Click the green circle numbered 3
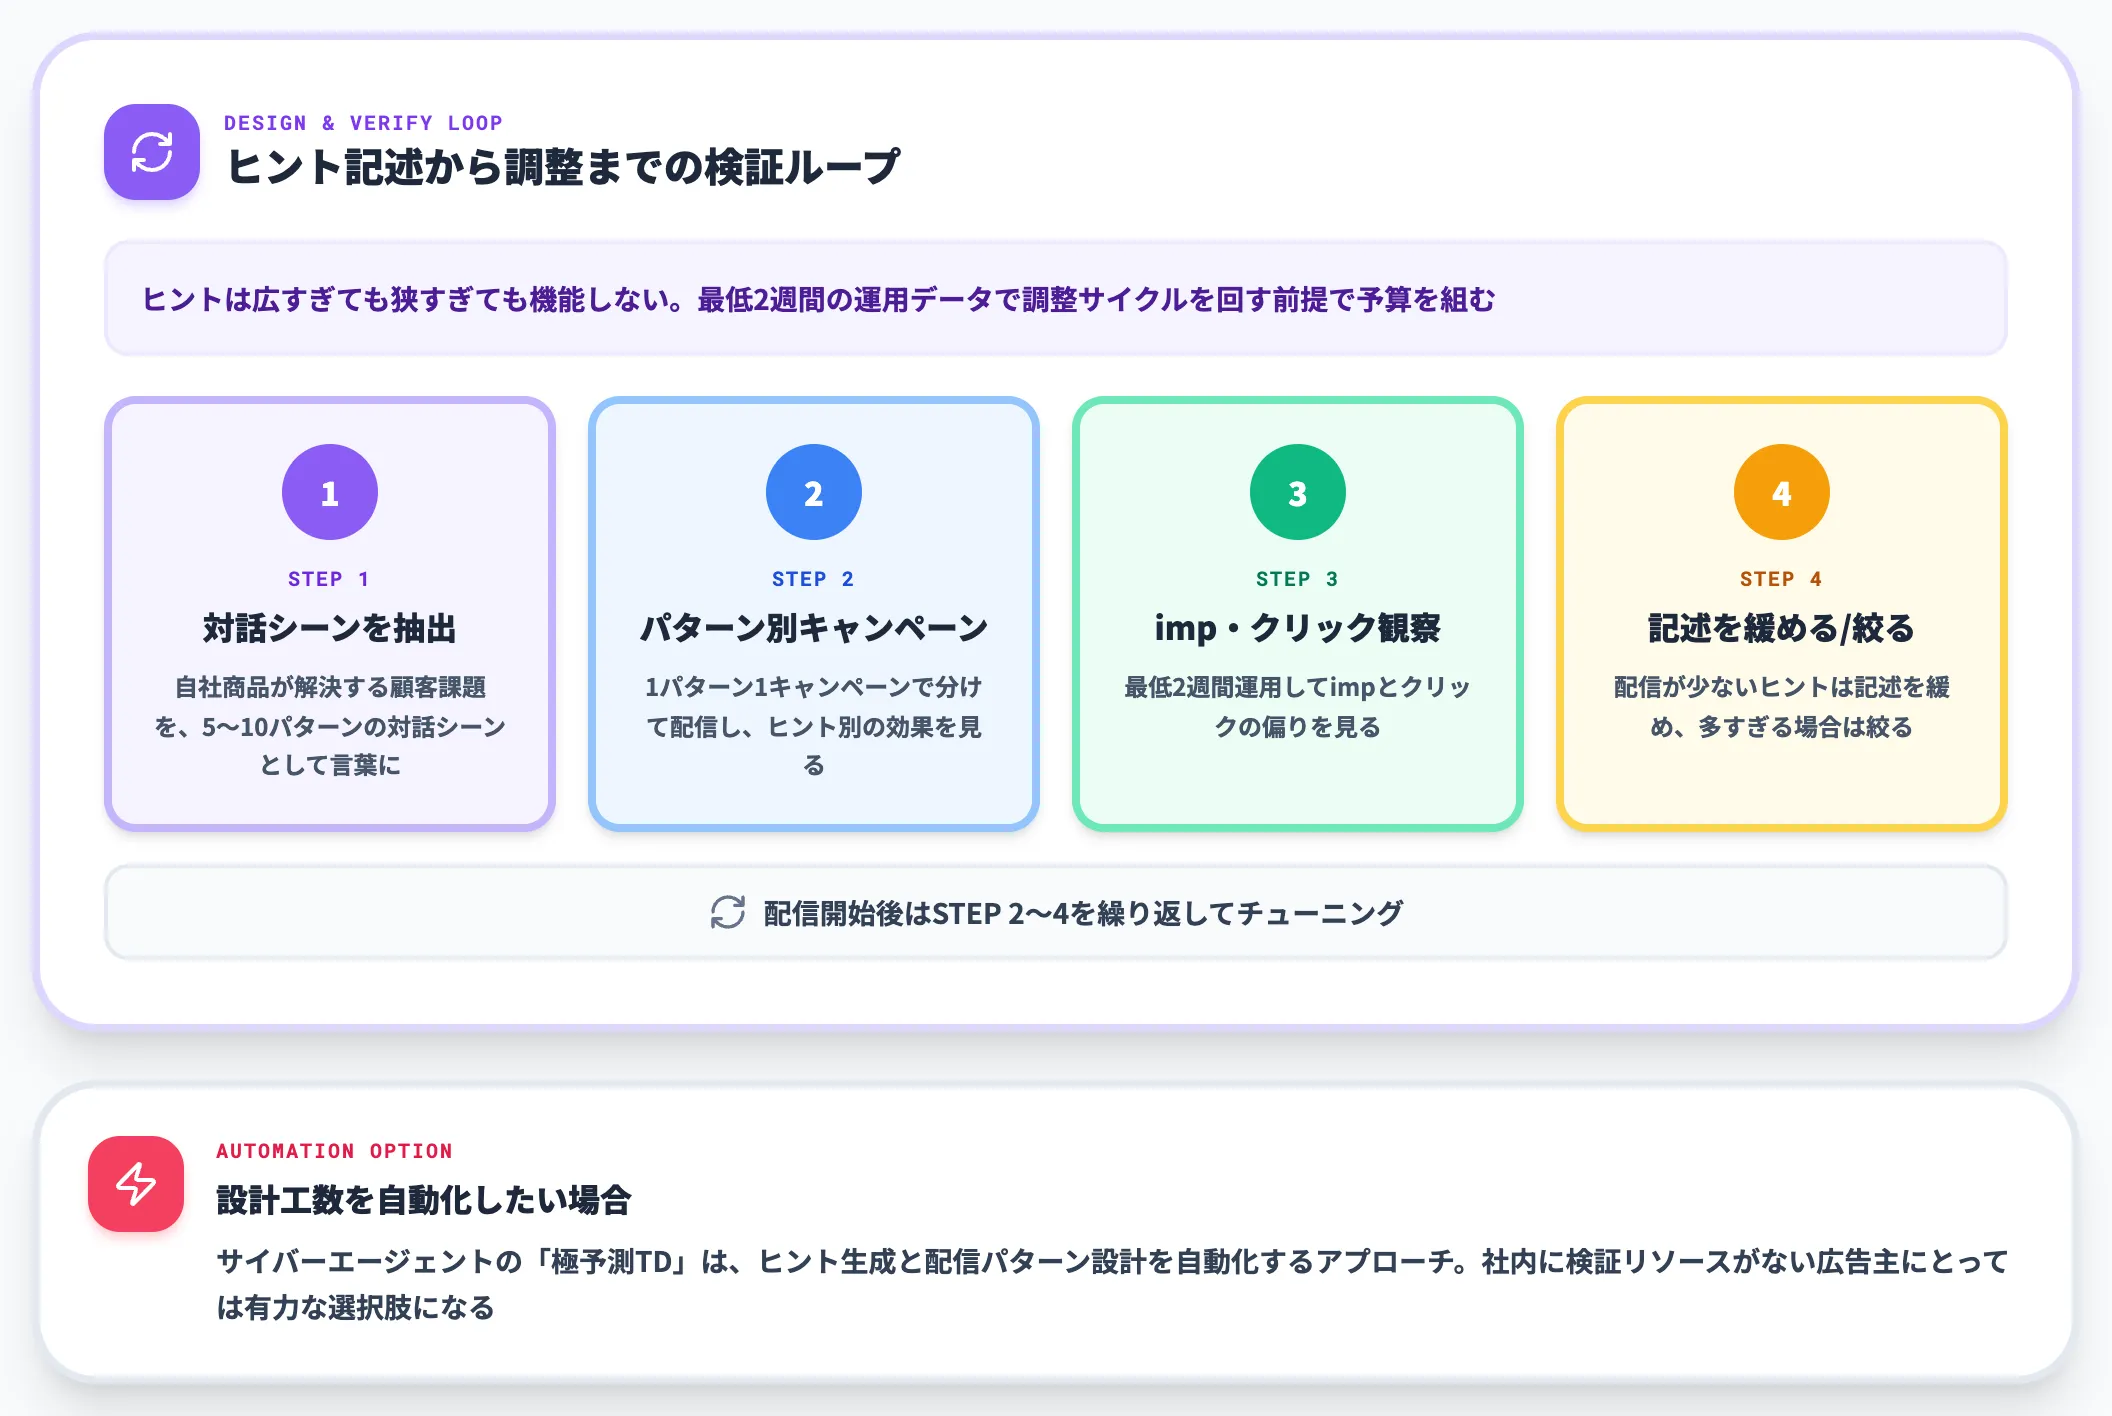Viewport: 2112px width, 1416px height. tap(1298, 492)
